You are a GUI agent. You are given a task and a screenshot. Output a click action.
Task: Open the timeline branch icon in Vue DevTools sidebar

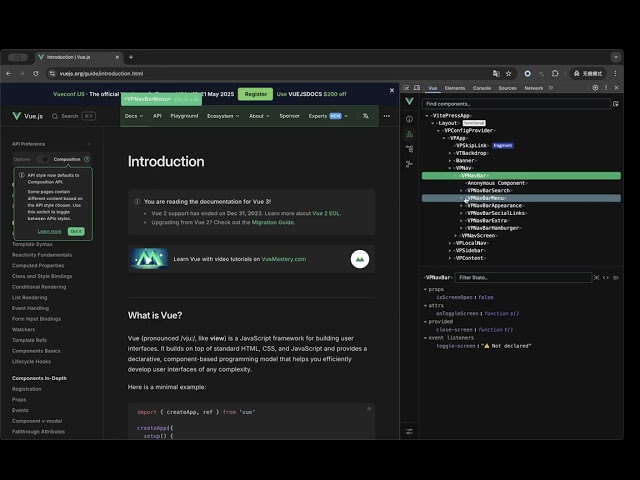point(409,164)
